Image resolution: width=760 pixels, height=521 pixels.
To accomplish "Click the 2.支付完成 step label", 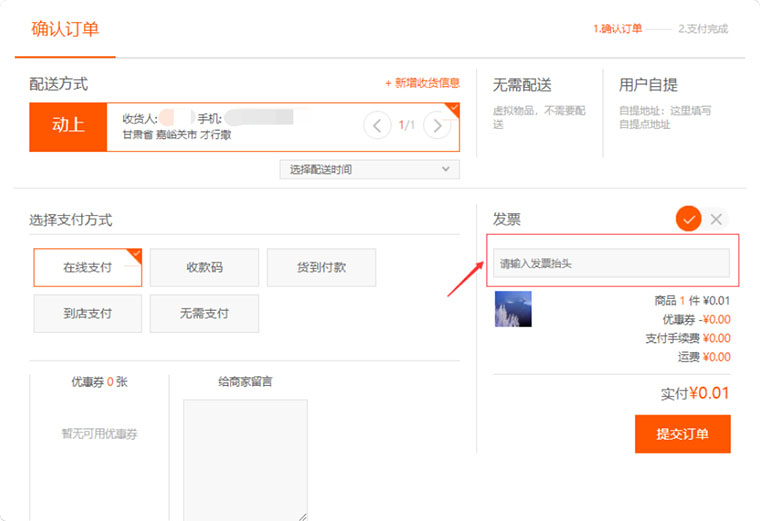I will [703, 29].
